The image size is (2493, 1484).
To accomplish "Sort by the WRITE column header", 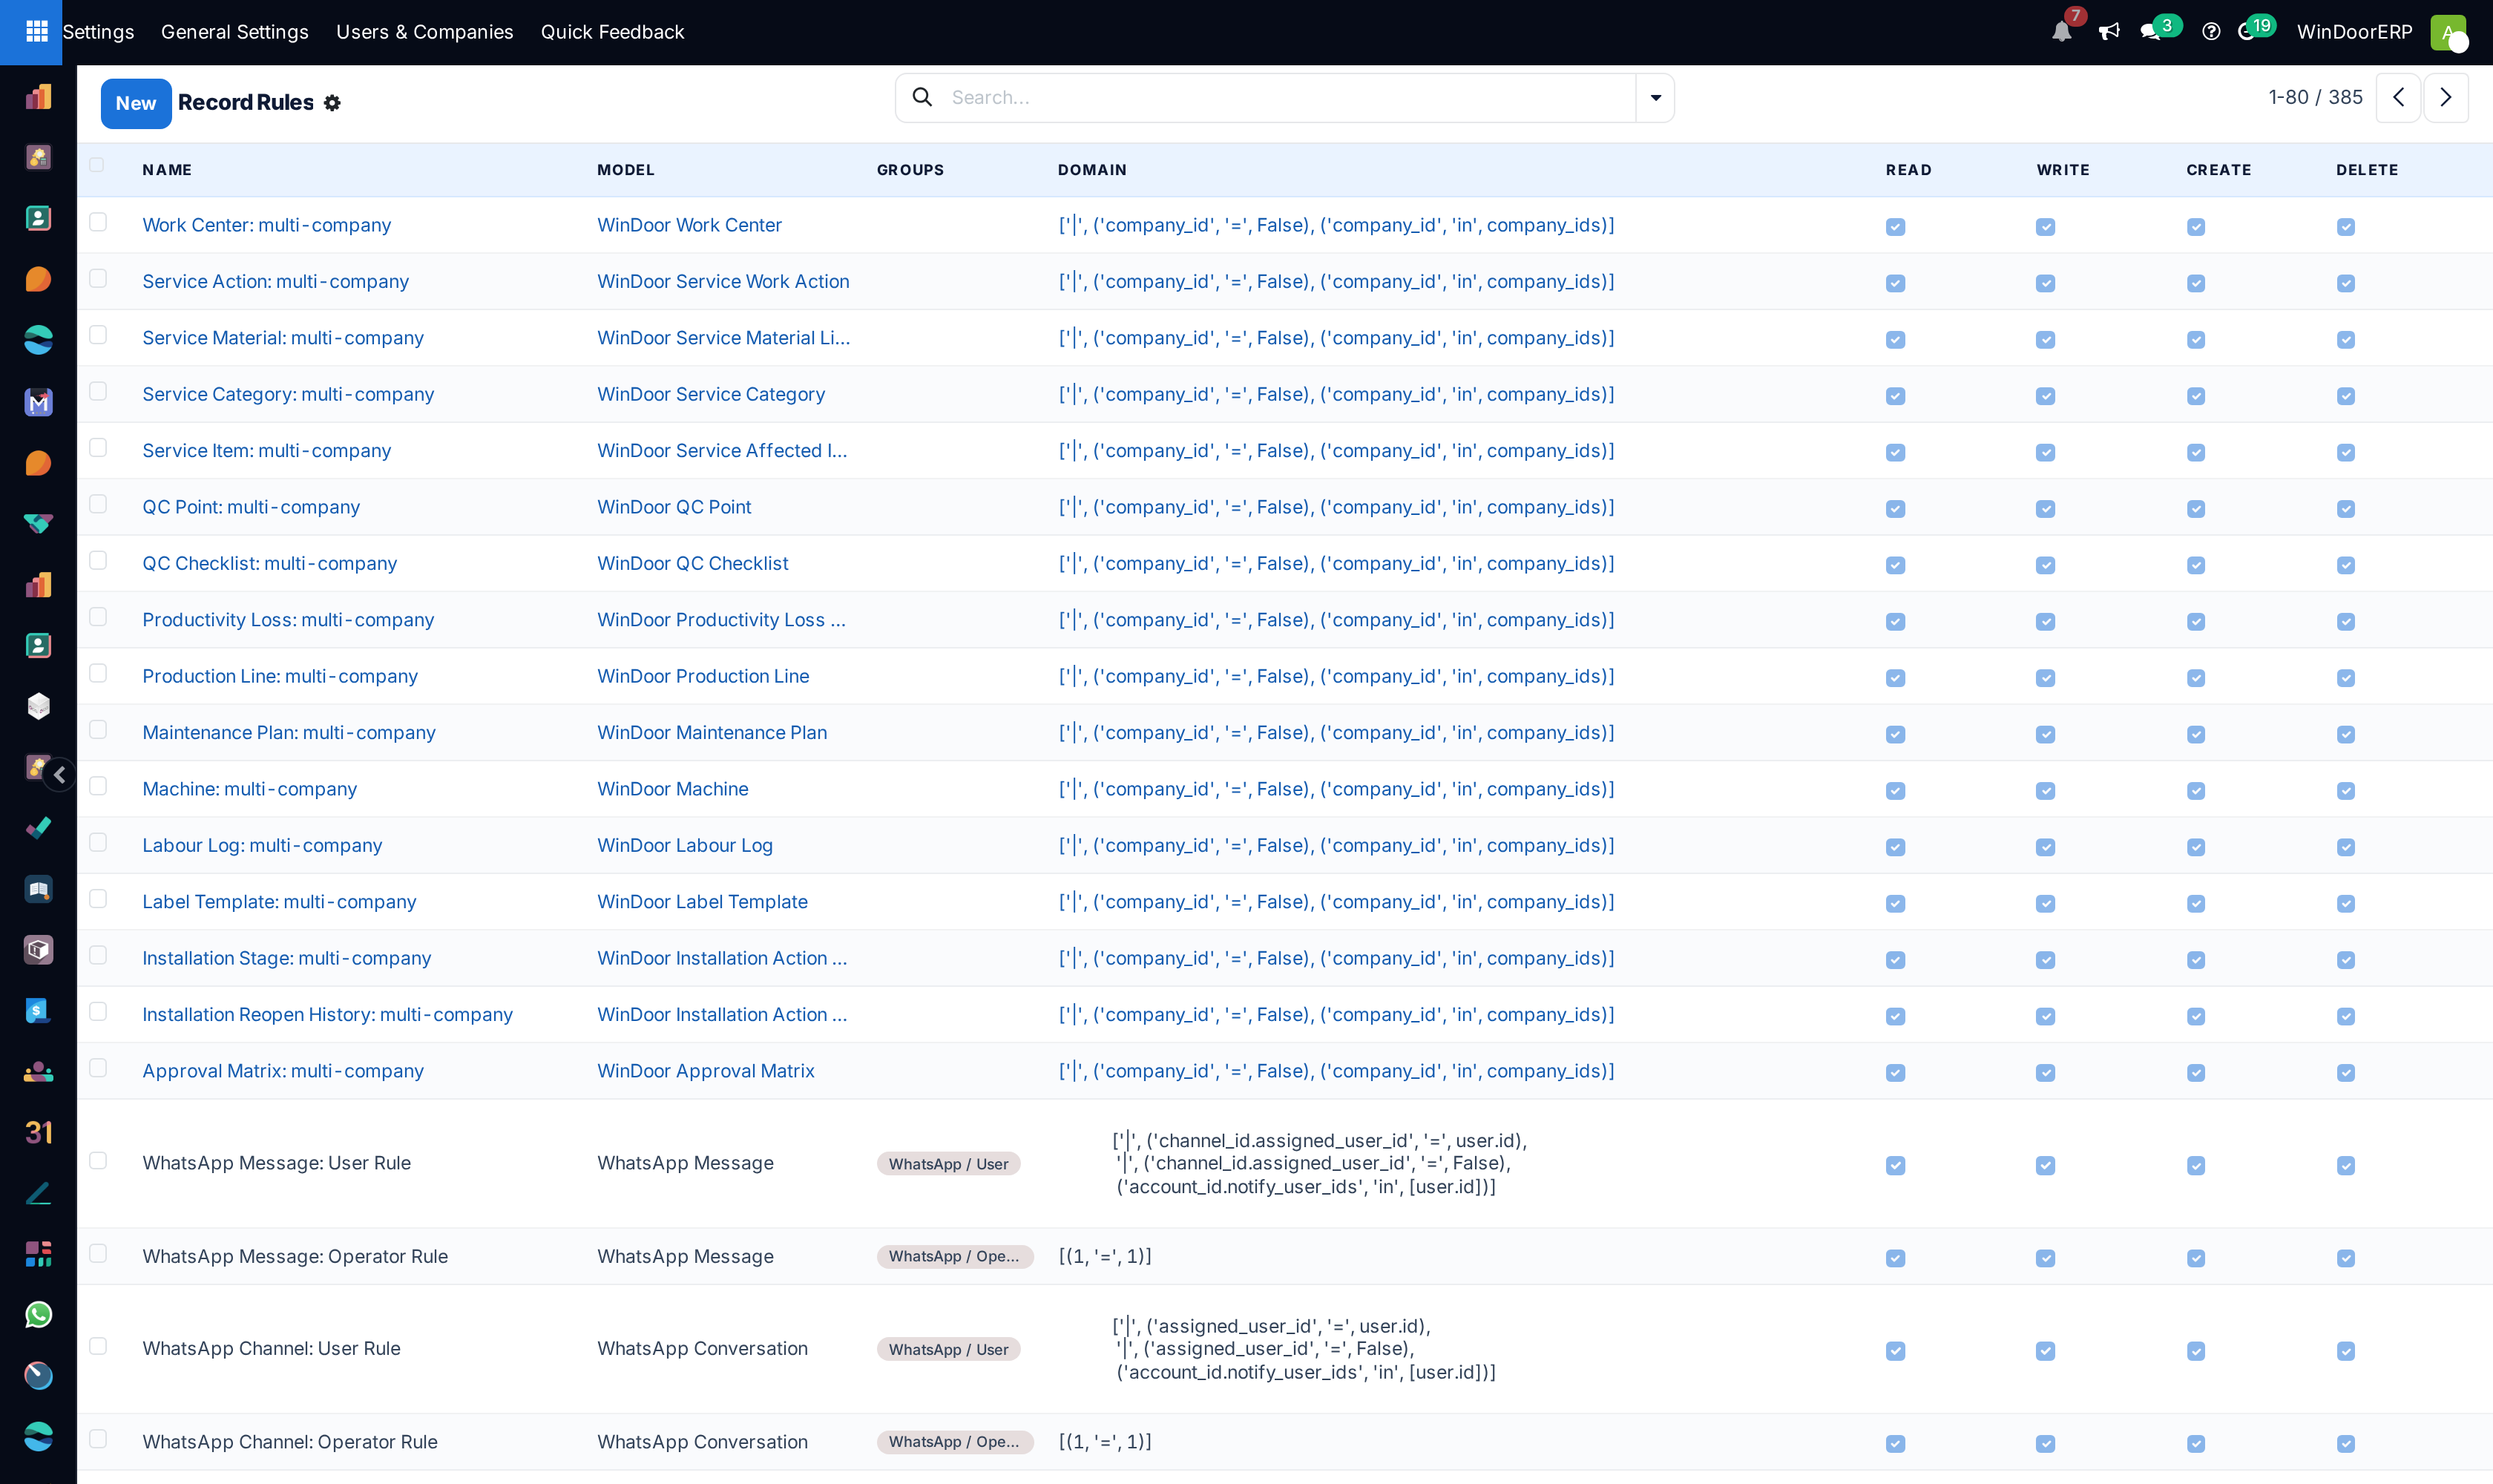I will [2063, 170].
